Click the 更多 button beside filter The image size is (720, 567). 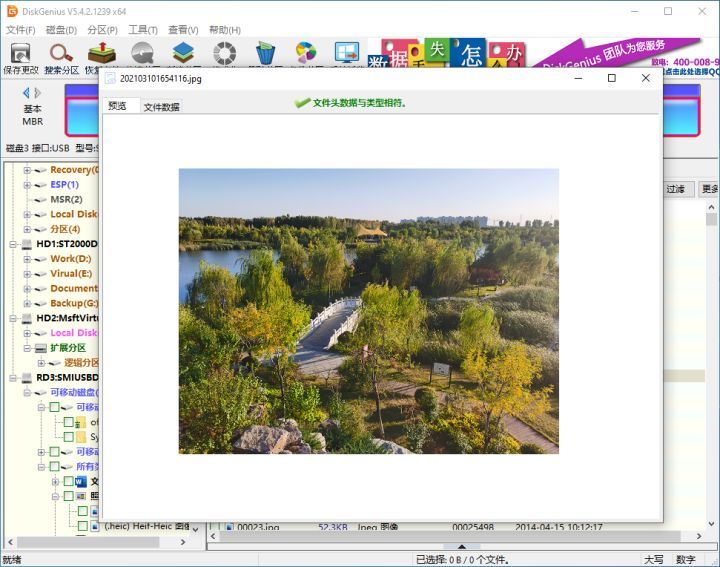tap(709, 189)
